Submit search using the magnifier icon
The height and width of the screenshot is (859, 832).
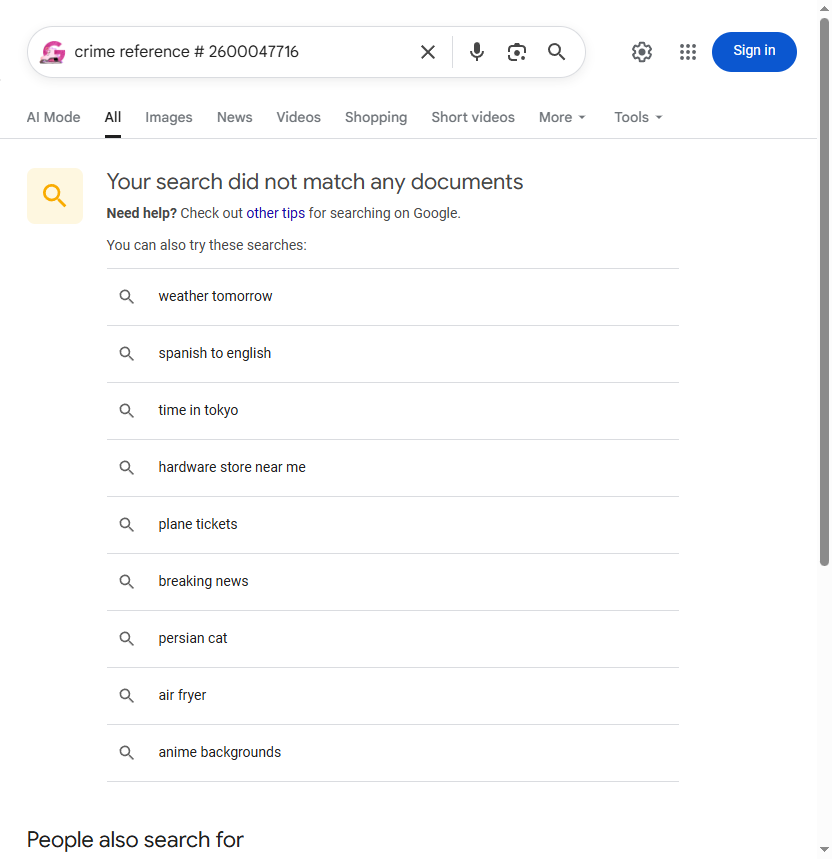pos(556,52)
